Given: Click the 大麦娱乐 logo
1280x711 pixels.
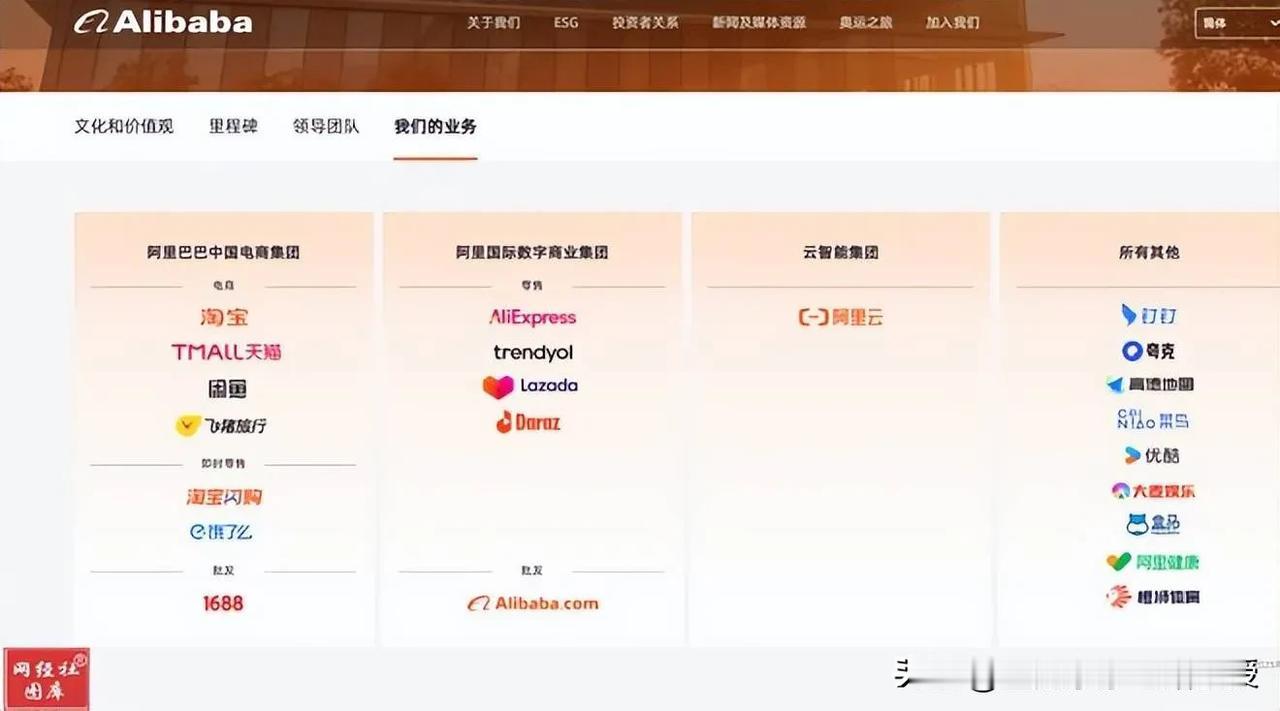Looking at the screenshot, I should [1153, 491].
